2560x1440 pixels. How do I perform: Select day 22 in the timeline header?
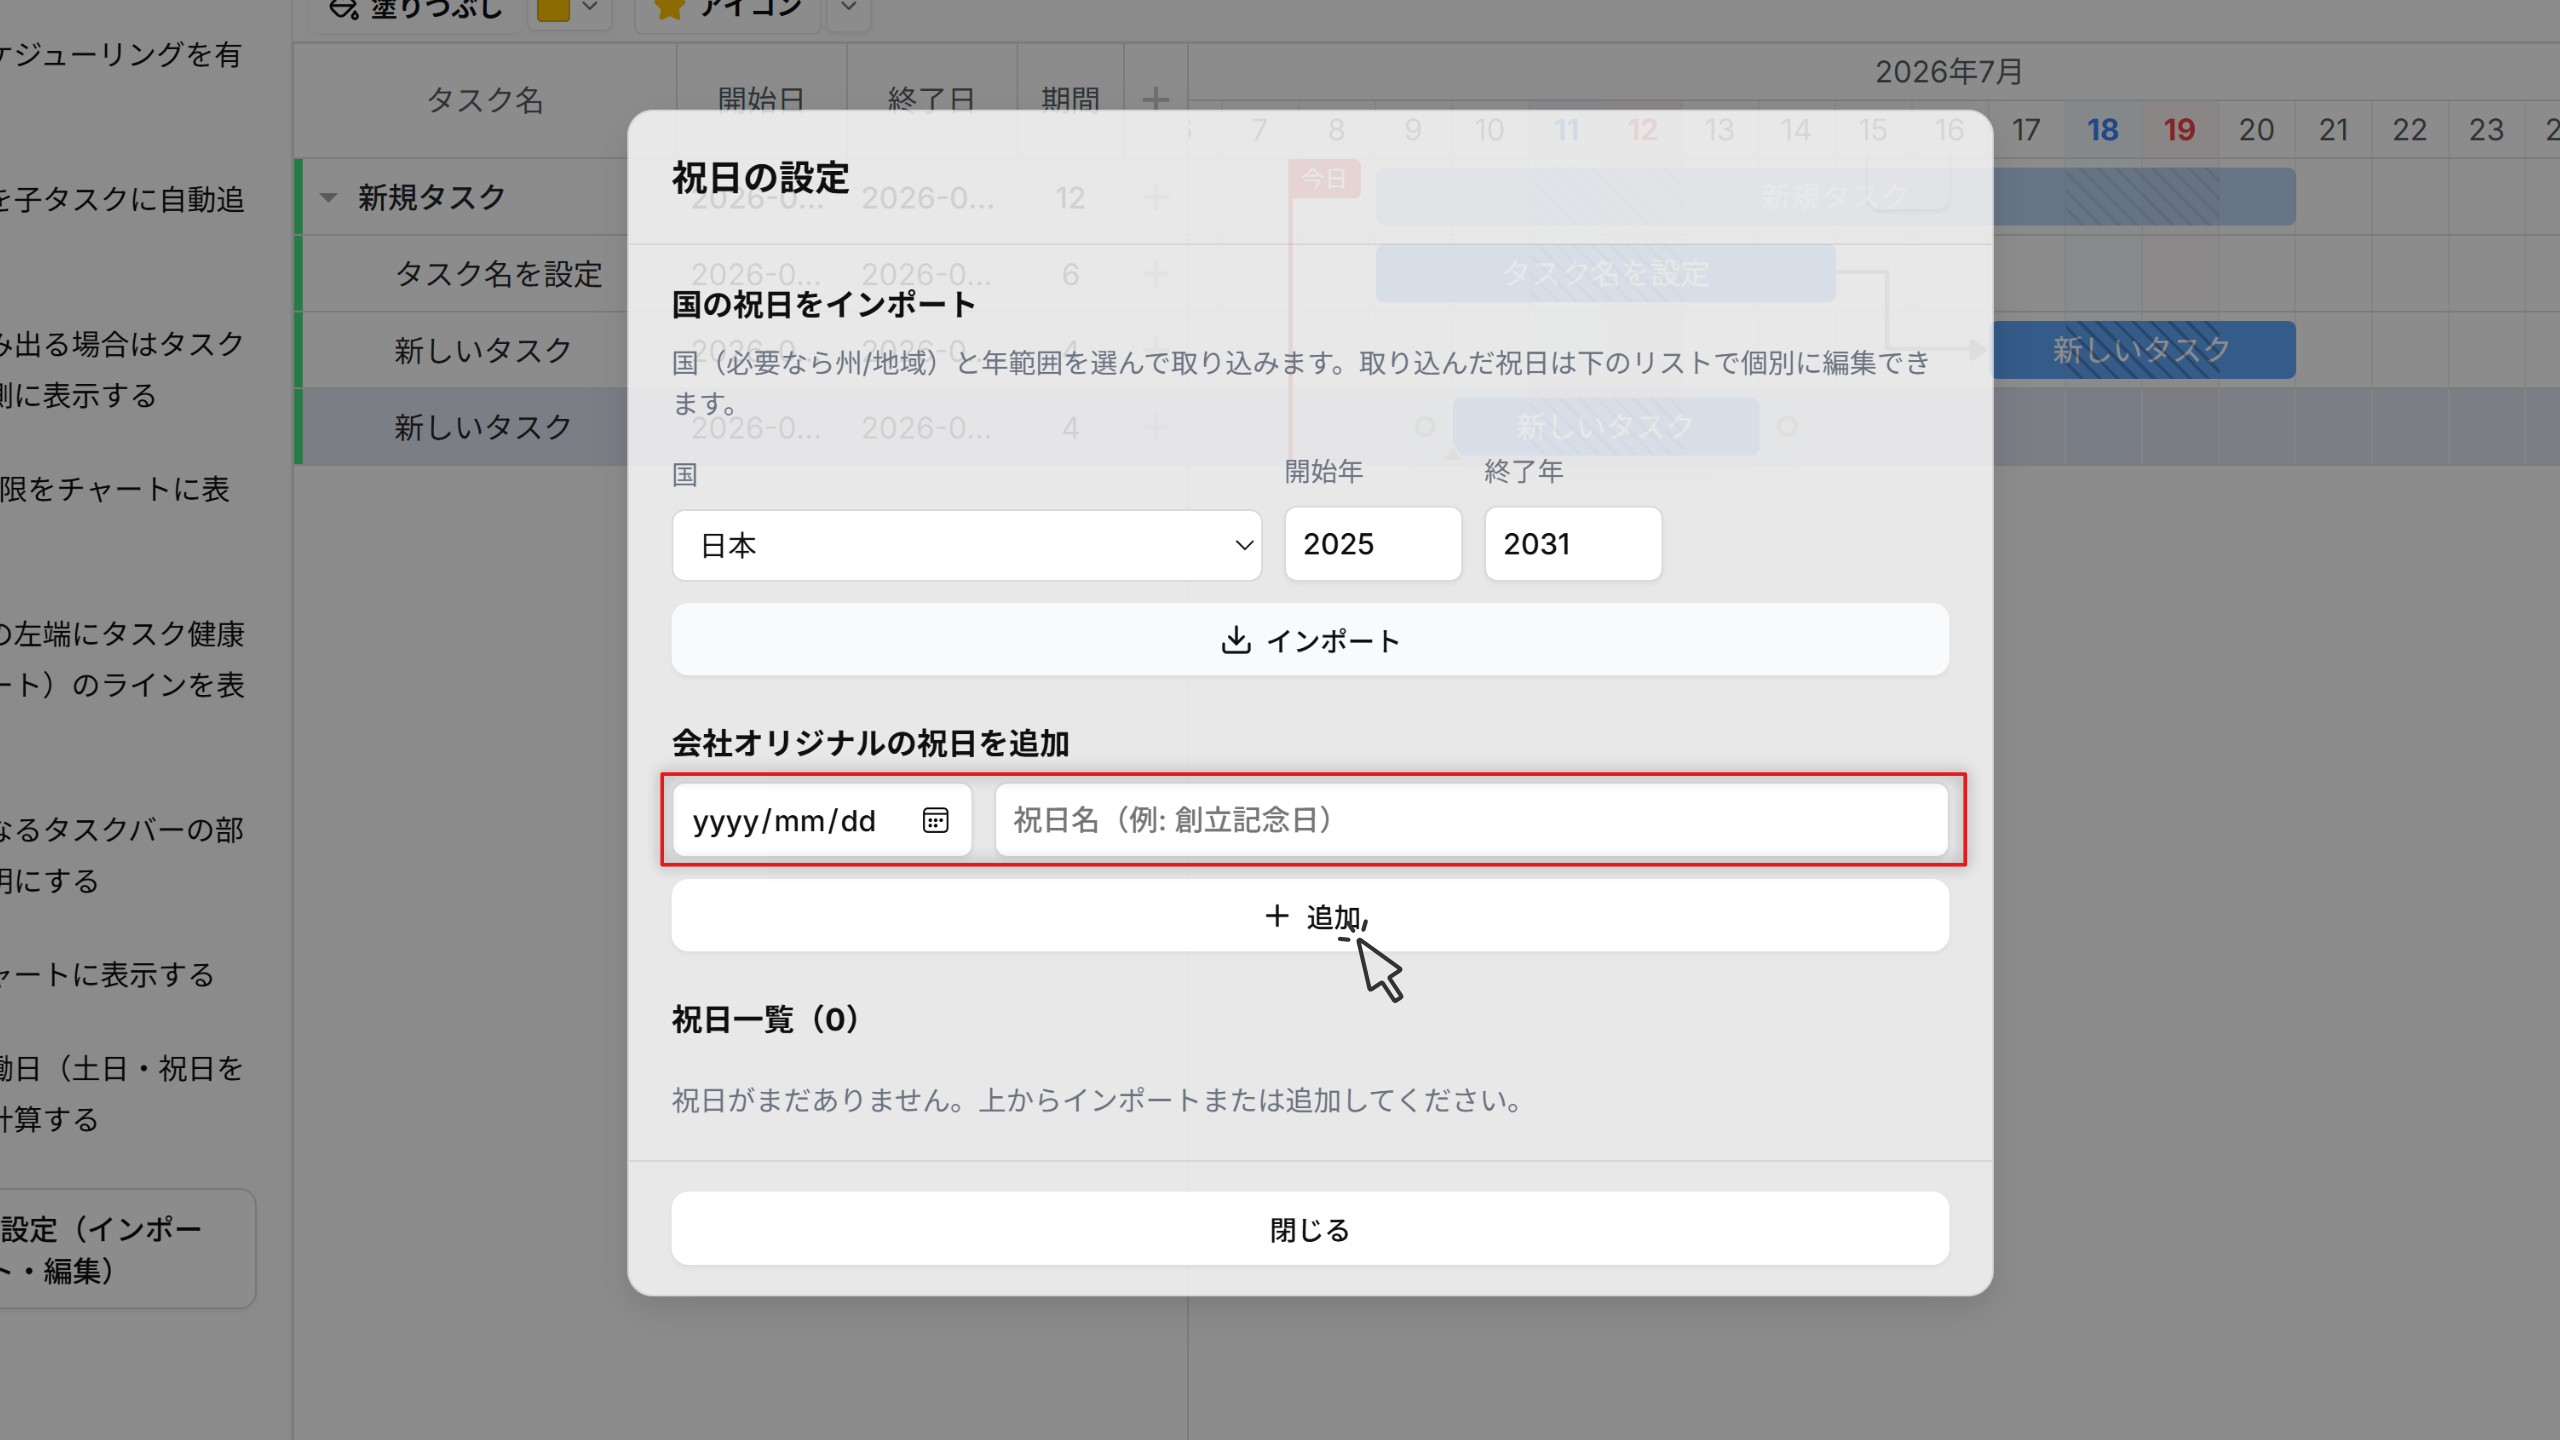point(2409,130)
